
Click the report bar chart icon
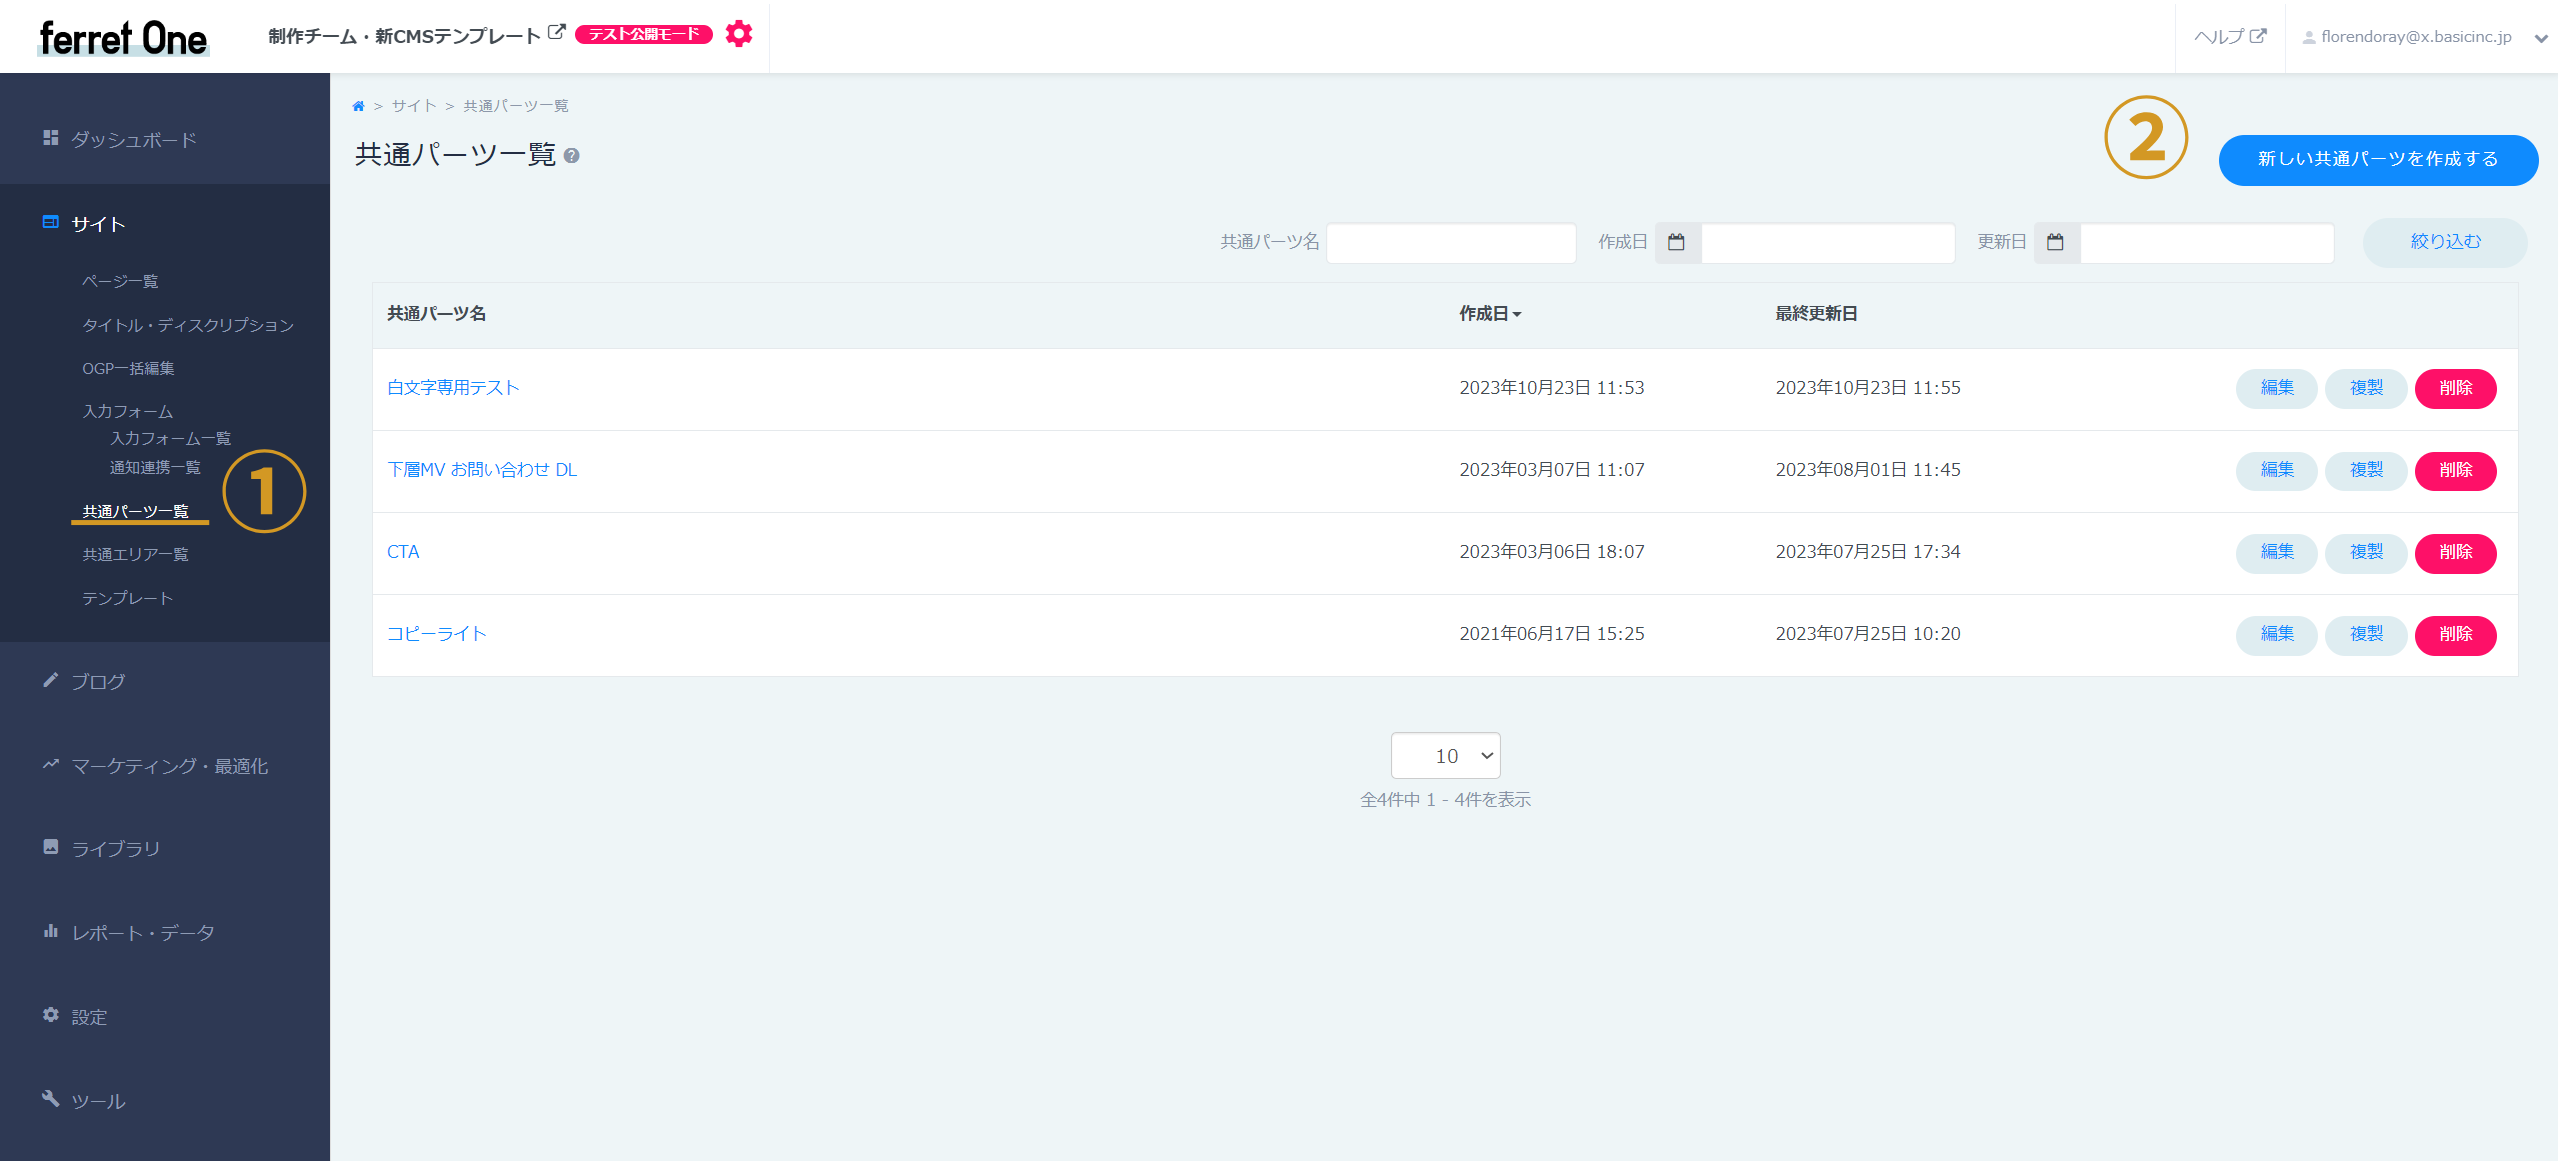click(51, 931)
